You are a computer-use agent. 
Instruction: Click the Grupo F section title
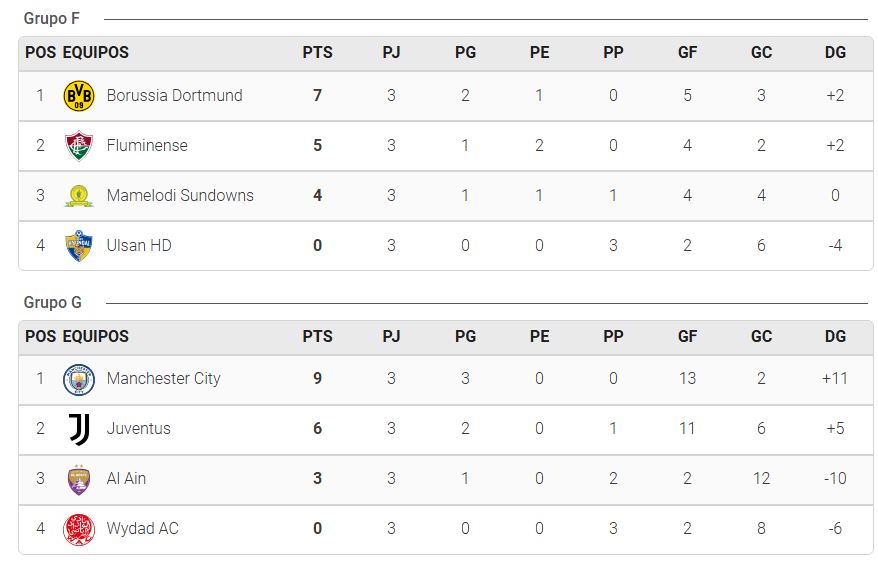click(52, 18)
